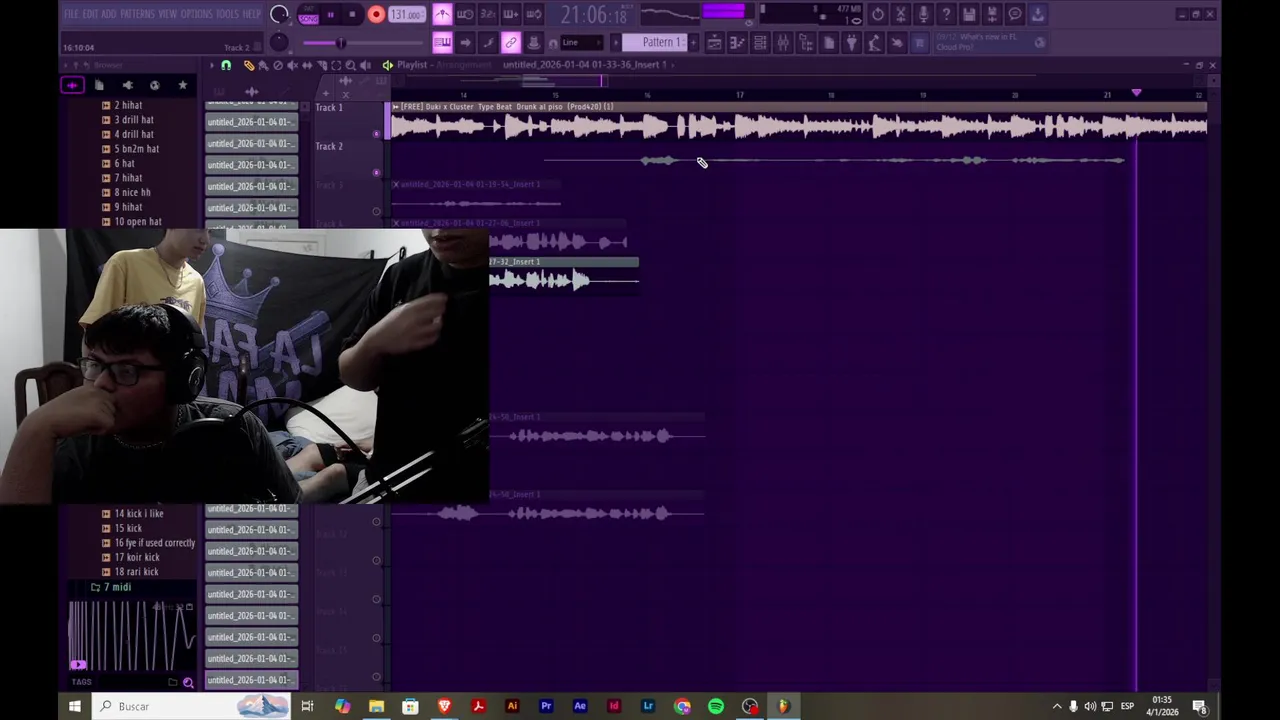Screen dimensions: 1280x720
Task: Select the Mute tool in Playlist toolbar
Action: (292, 65)
